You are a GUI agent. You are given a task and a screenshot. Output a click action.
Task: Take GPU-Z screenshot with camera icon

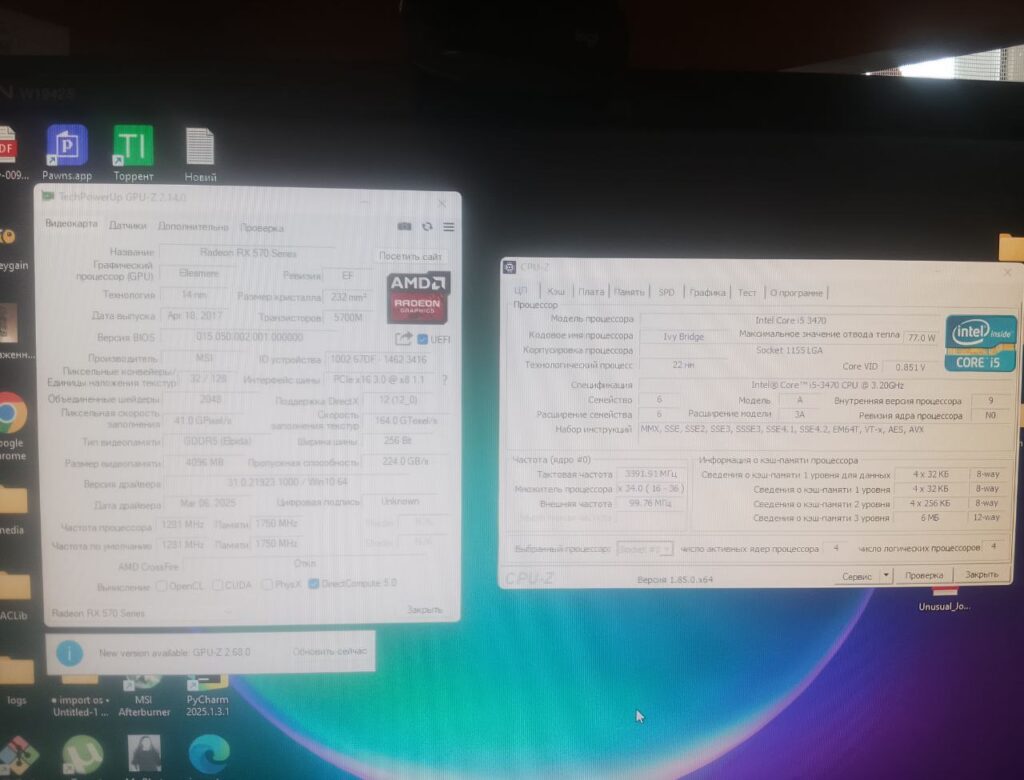(x=405, y=226)
